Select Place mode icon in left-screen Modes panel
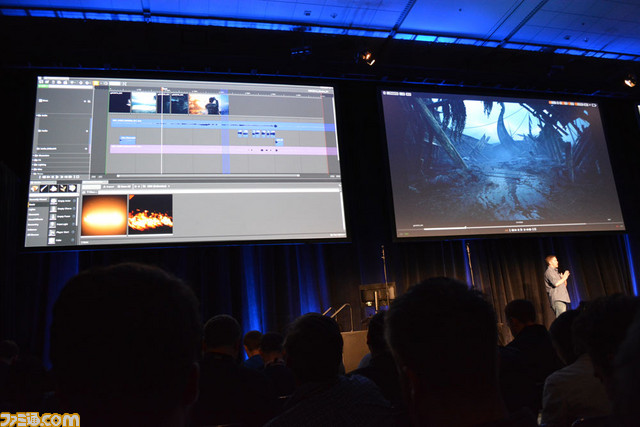The image size is (640, 427). 35,188
